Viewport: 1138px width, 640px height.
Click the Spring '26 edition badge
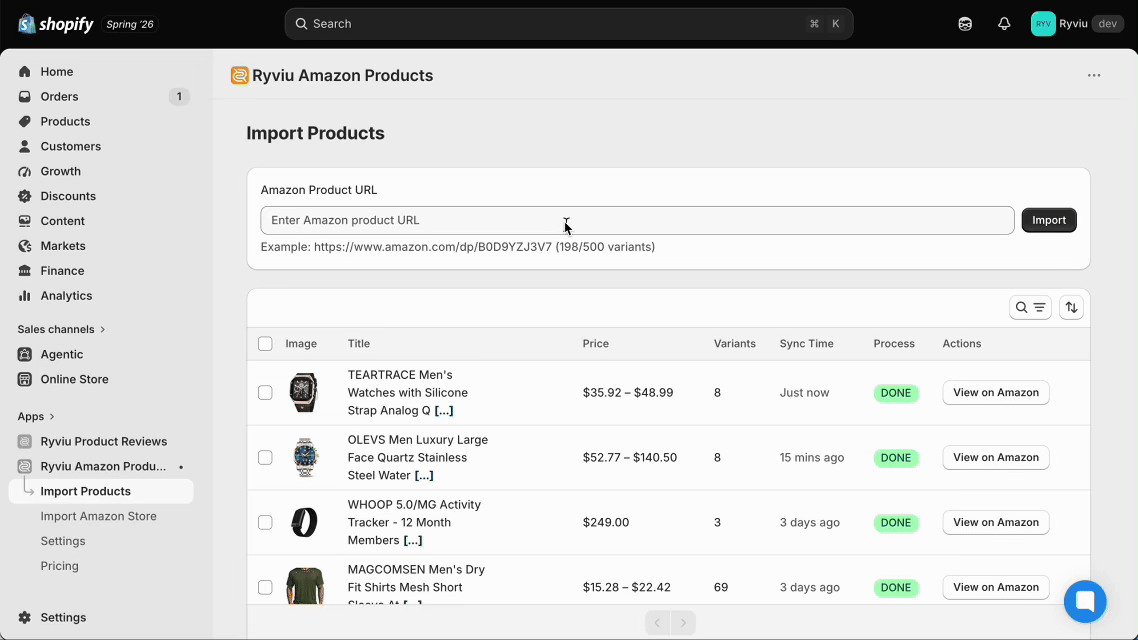pos(130,24)
